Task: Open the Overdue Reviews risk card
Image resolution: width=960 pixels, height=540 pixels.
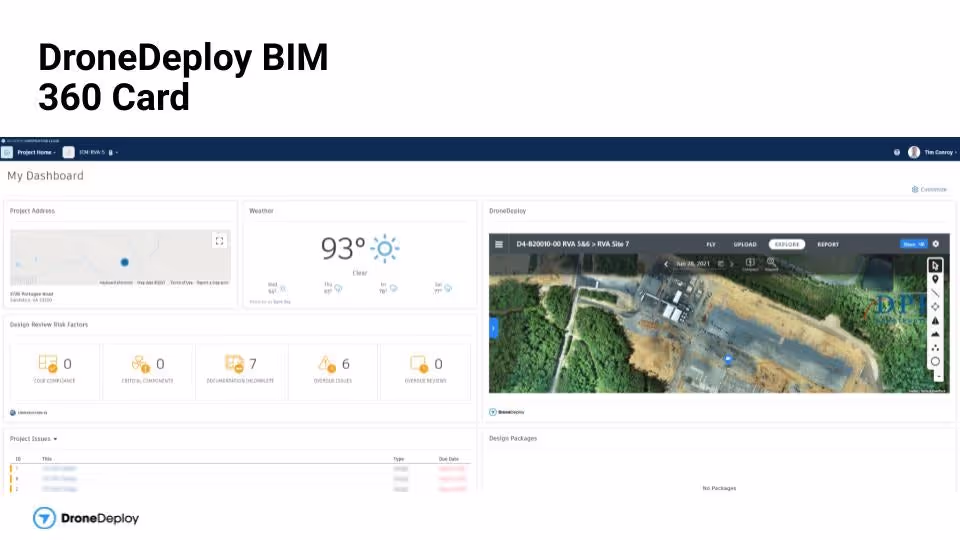Action: (x=426, y=370)
